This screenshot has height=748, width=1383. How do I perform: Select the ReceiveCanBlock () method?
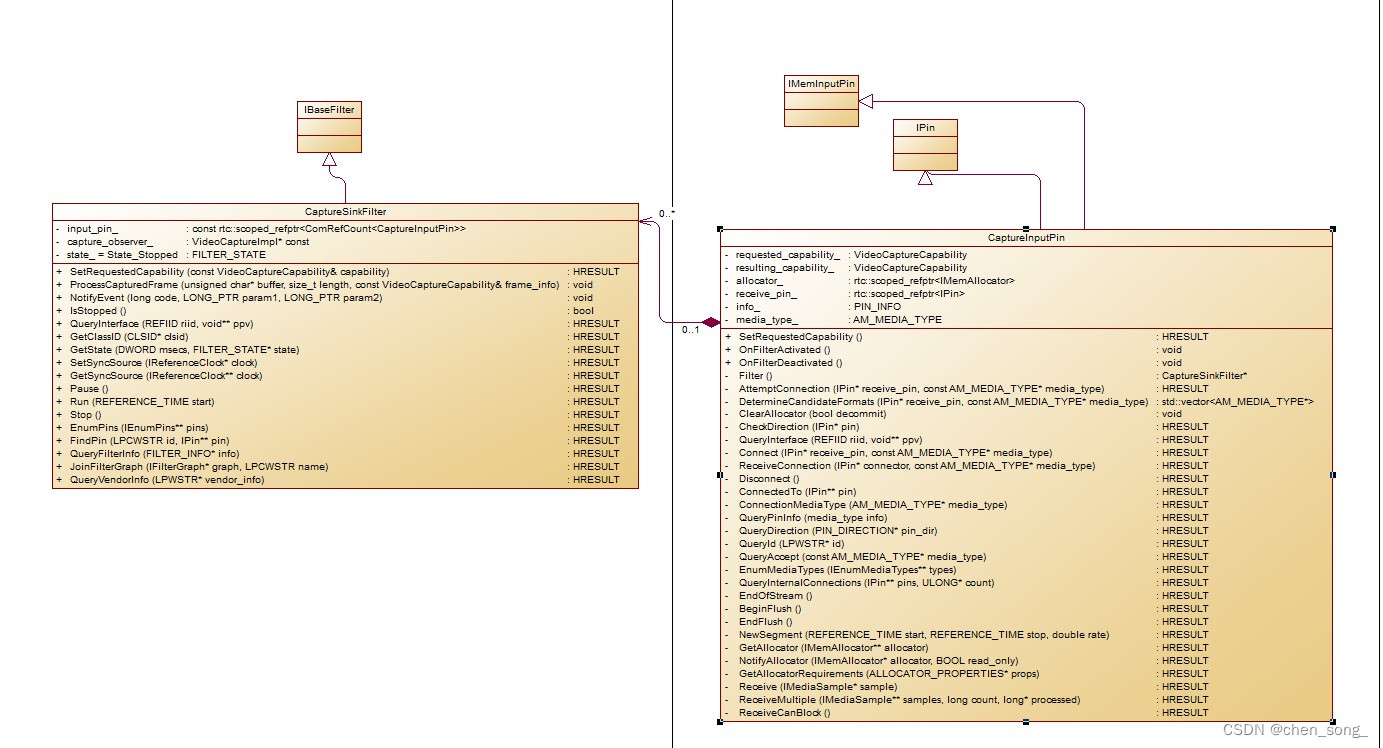pyautogui.click(x=1026, y=713)
